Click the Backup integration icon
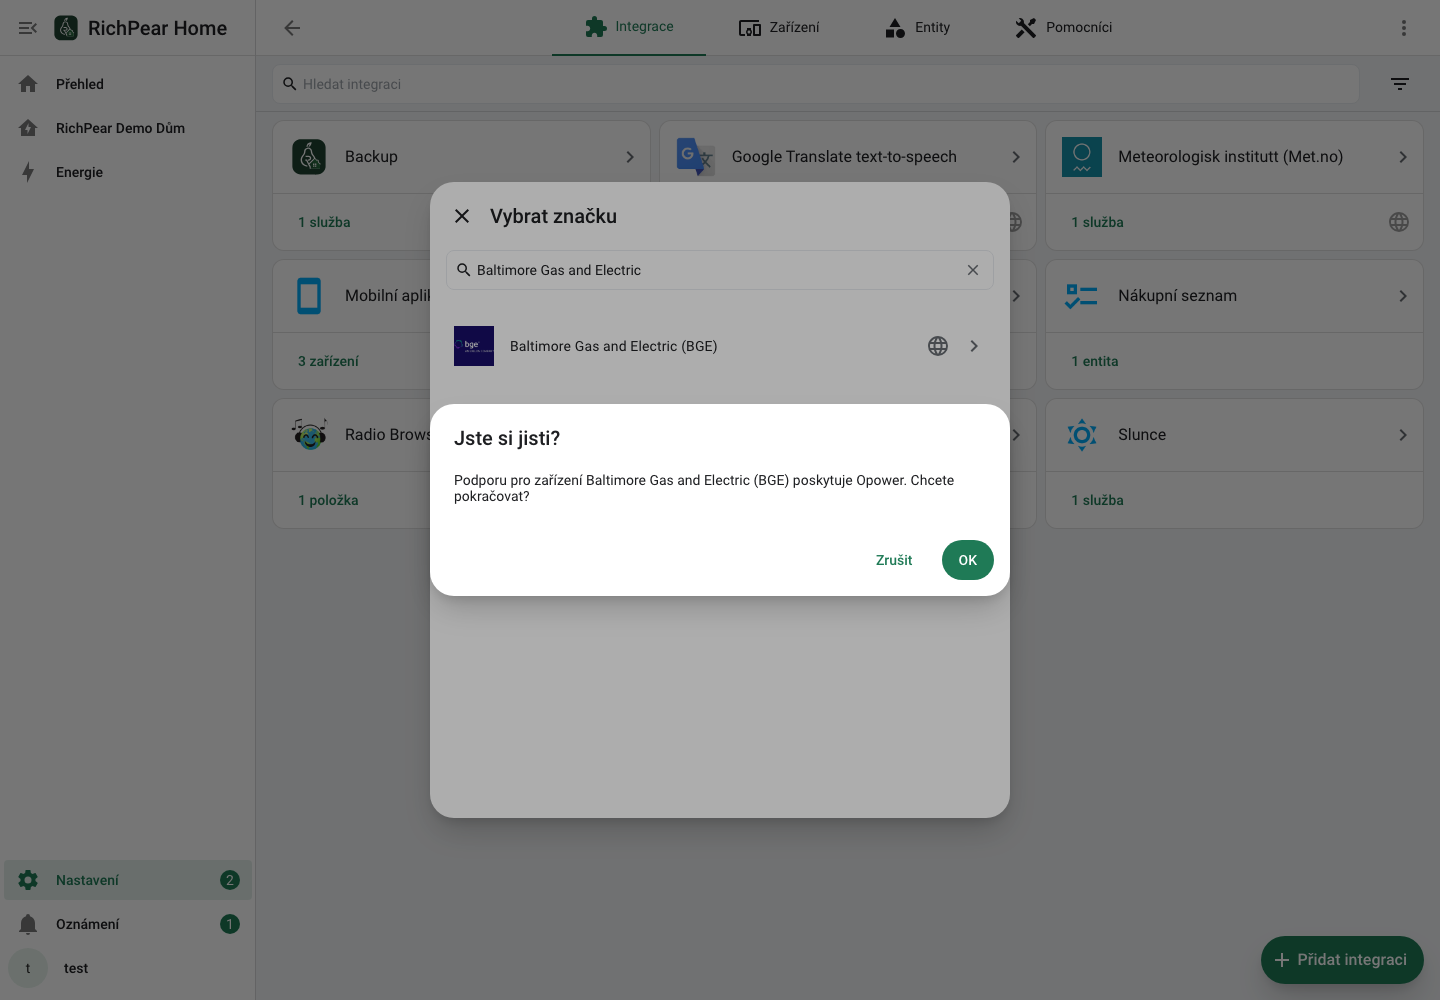Image resolution: width=1440 pixels, height=1000 pixels. point(309,157)
